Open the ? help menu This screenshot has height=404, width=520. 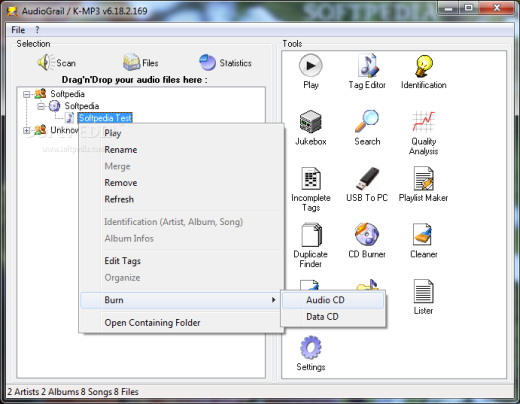pyautogui.click(x=37, y=30)
